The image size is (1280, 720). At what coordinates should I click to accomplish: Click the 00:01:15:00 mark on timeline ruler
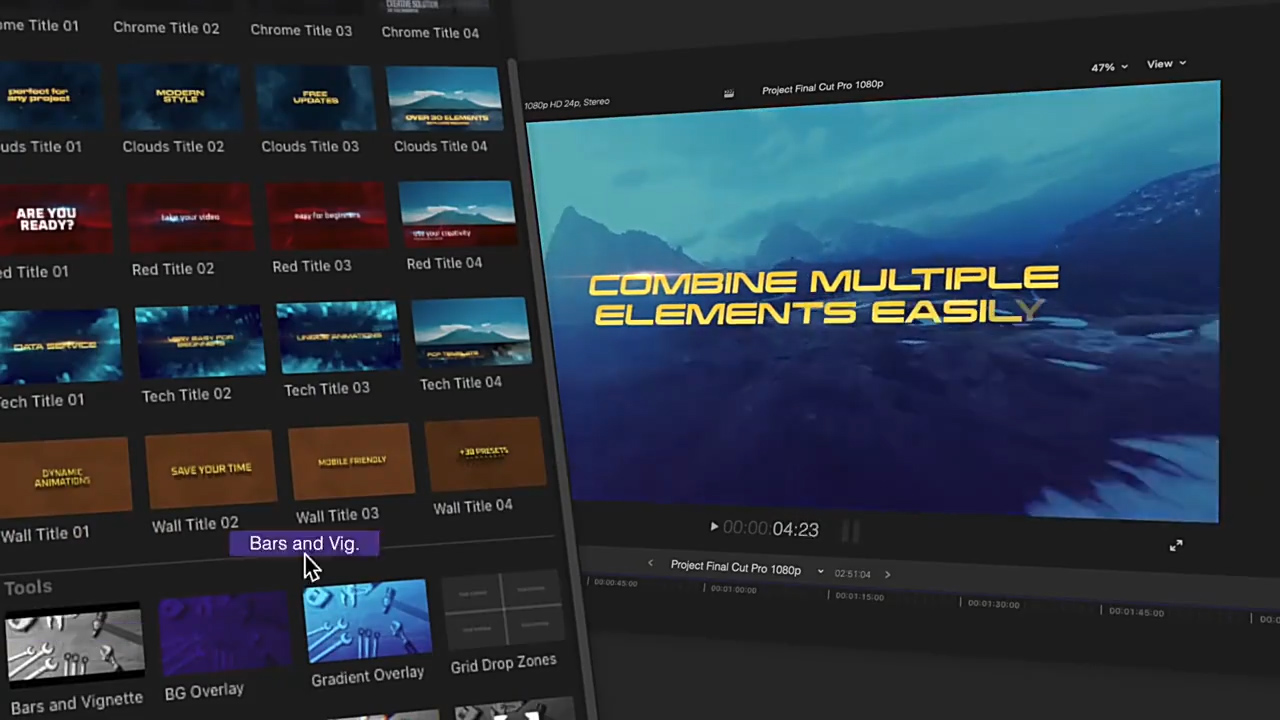858,596
